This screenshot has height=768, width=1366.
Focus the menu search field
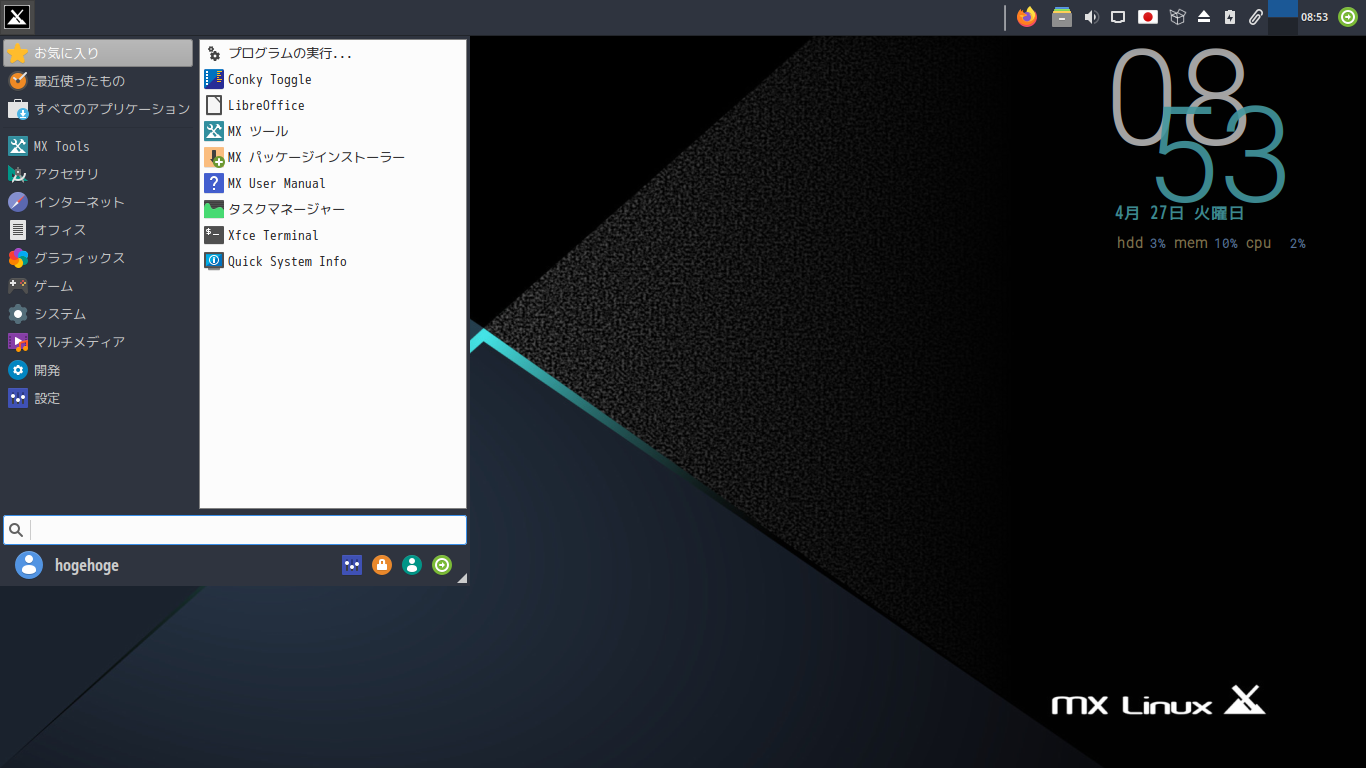pyautogui.click(x=235, y=530)
